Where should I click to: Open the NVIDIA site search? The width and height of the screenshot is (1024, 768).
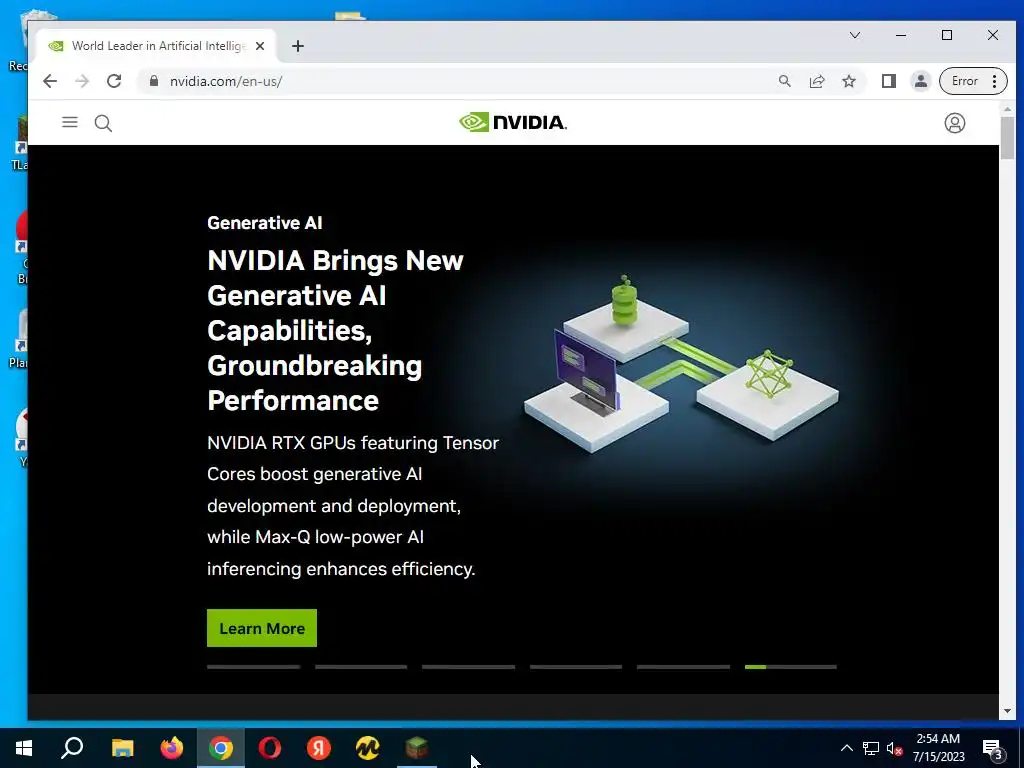[103, 123]
